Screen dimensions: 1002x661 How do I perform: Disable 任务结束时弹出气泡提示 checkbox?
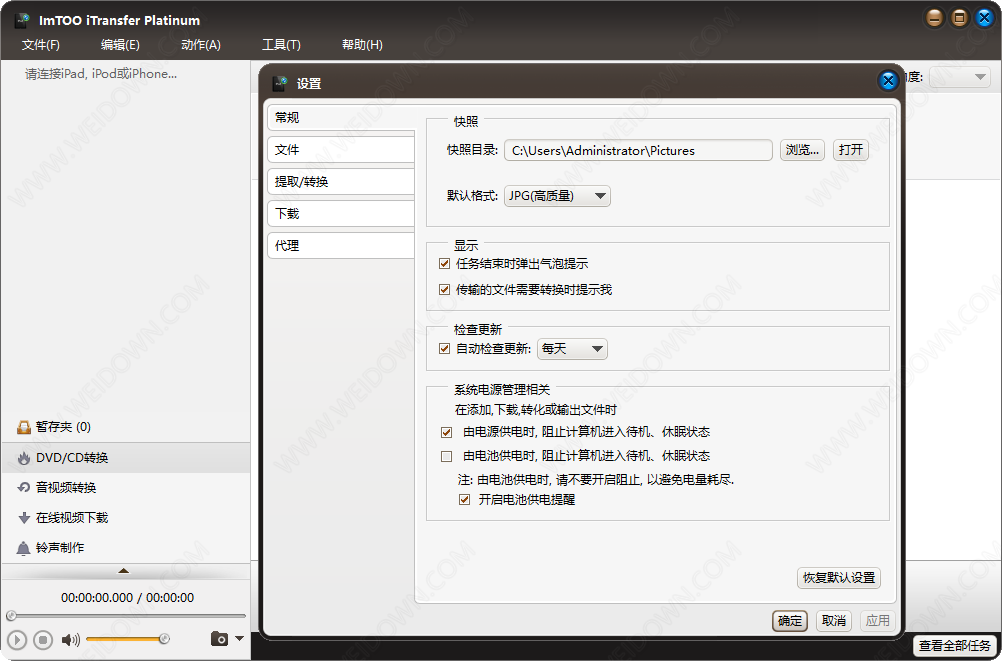click(445, 264)
